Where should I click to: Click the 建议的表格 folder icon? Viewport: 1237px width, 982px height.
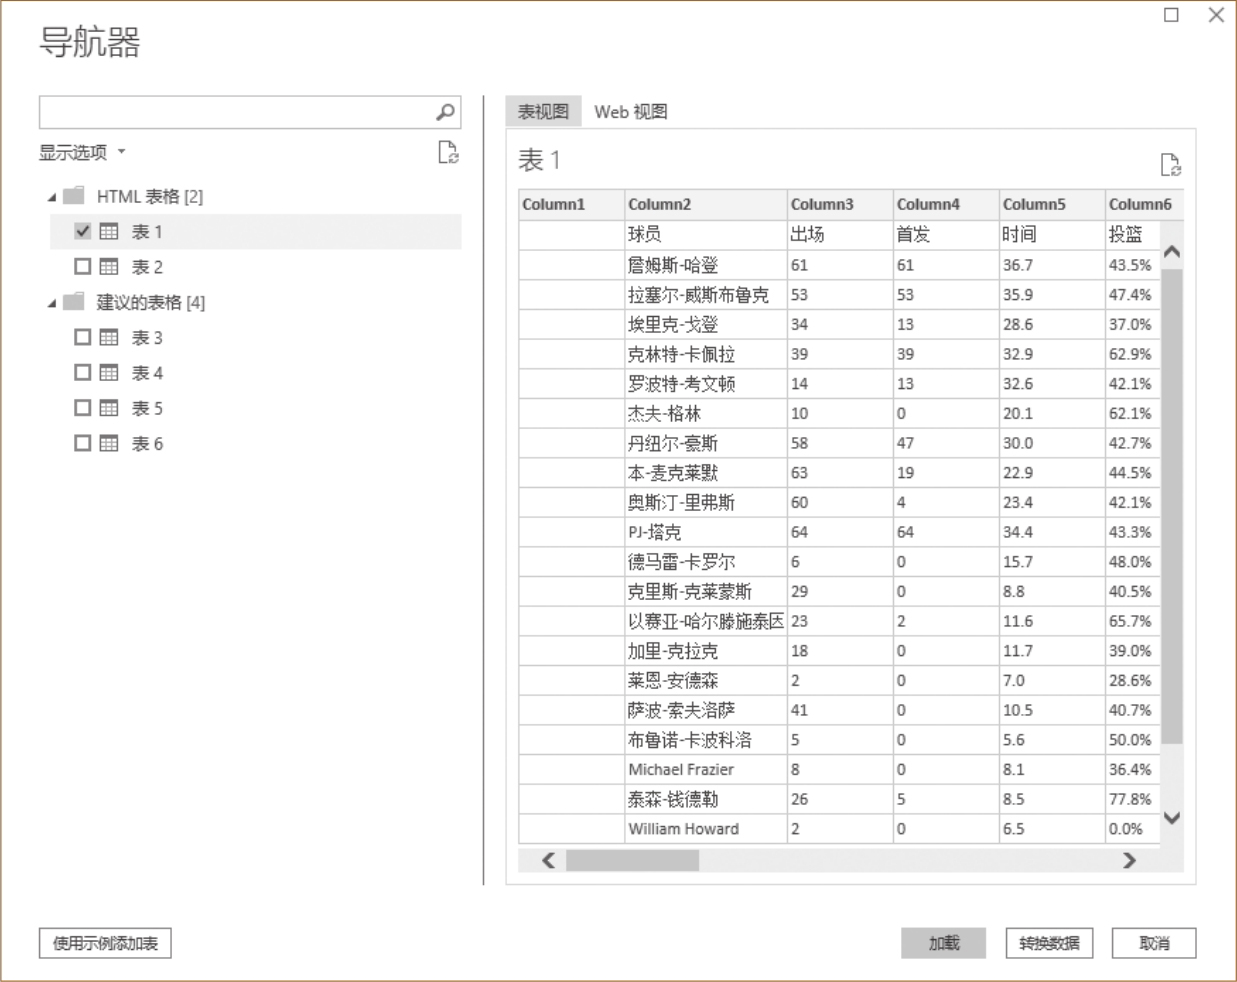(74, 302)
